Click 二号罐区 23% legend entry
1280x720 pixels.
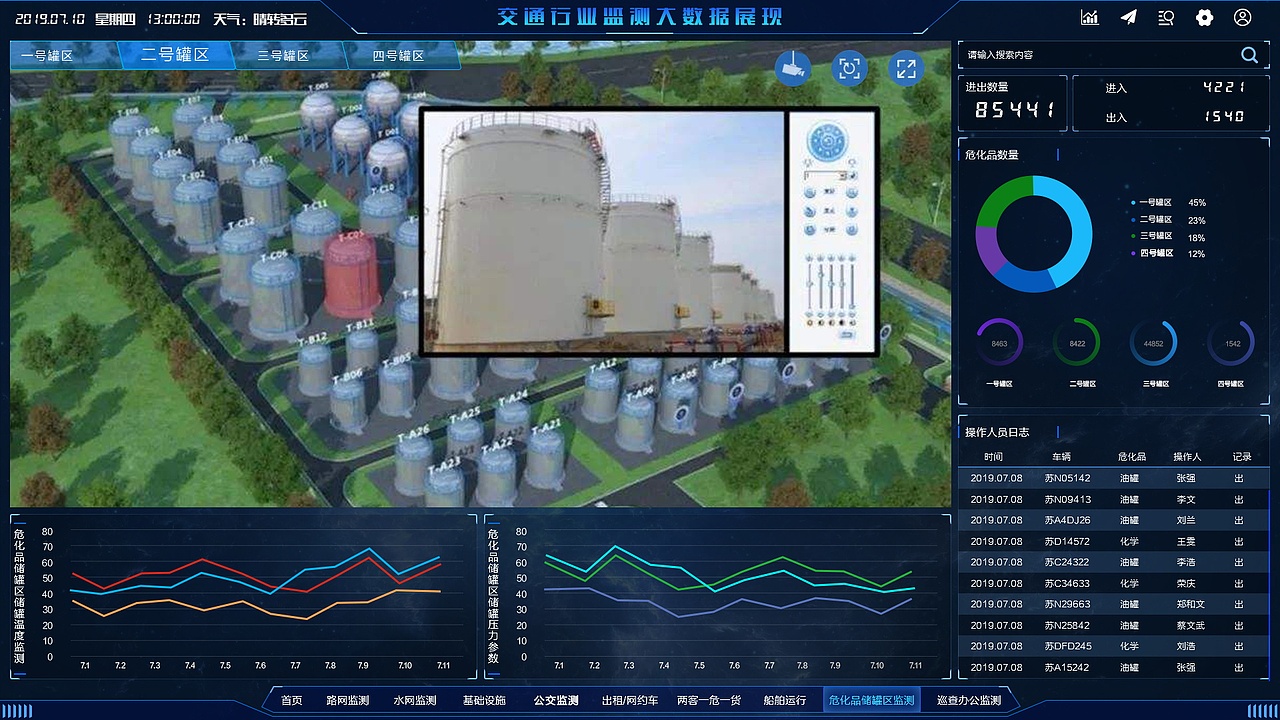1168,219
